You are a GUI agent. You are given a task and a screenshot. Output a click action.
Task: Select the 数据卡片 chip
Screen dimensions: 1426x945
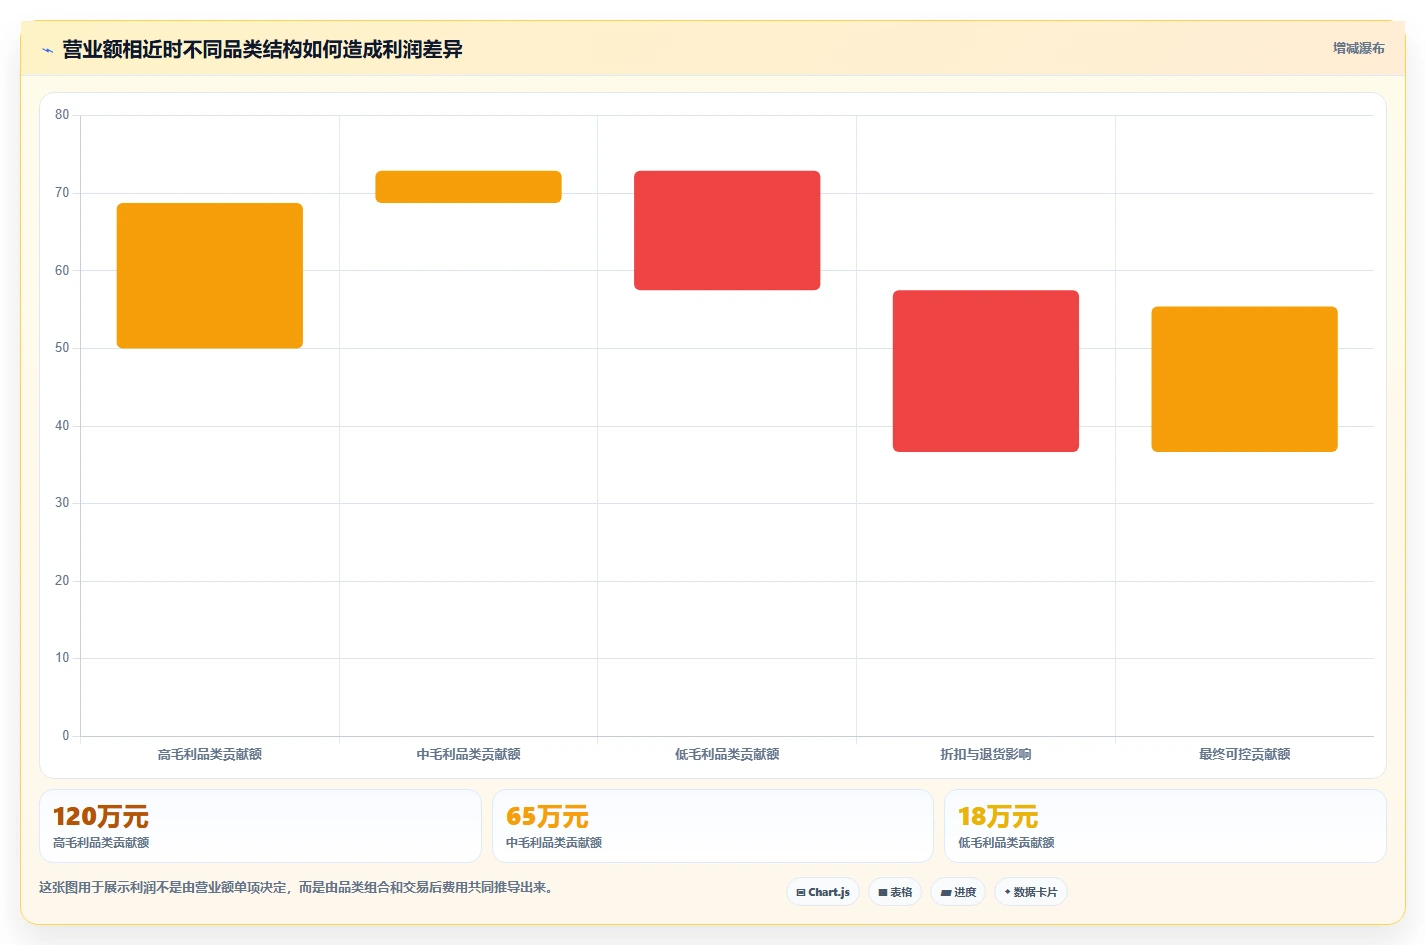point(1031,892)
